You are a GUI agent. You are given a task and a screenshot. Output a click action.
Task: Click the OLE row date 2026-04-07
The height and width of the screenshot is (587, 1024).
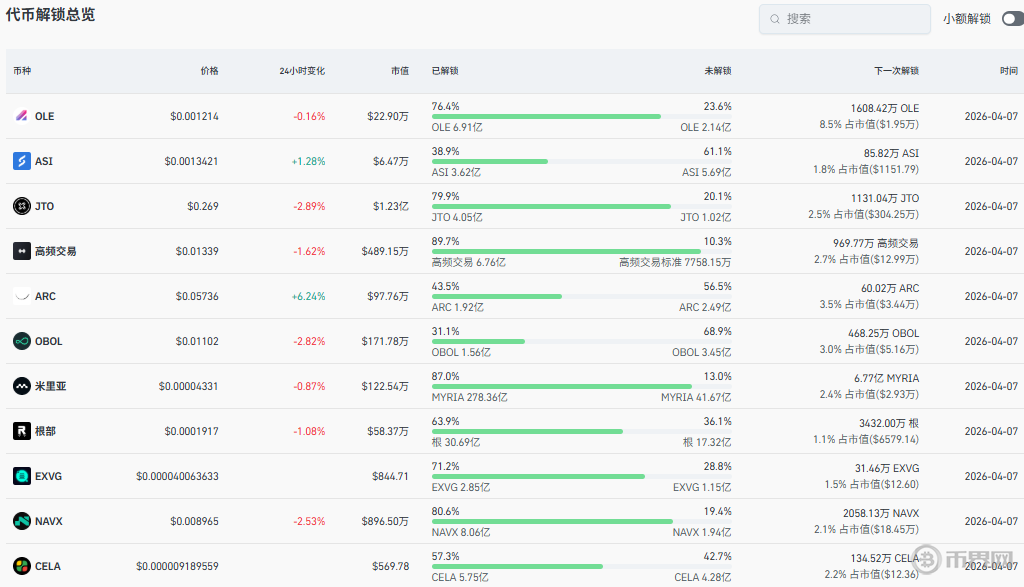tap(991, 116)
